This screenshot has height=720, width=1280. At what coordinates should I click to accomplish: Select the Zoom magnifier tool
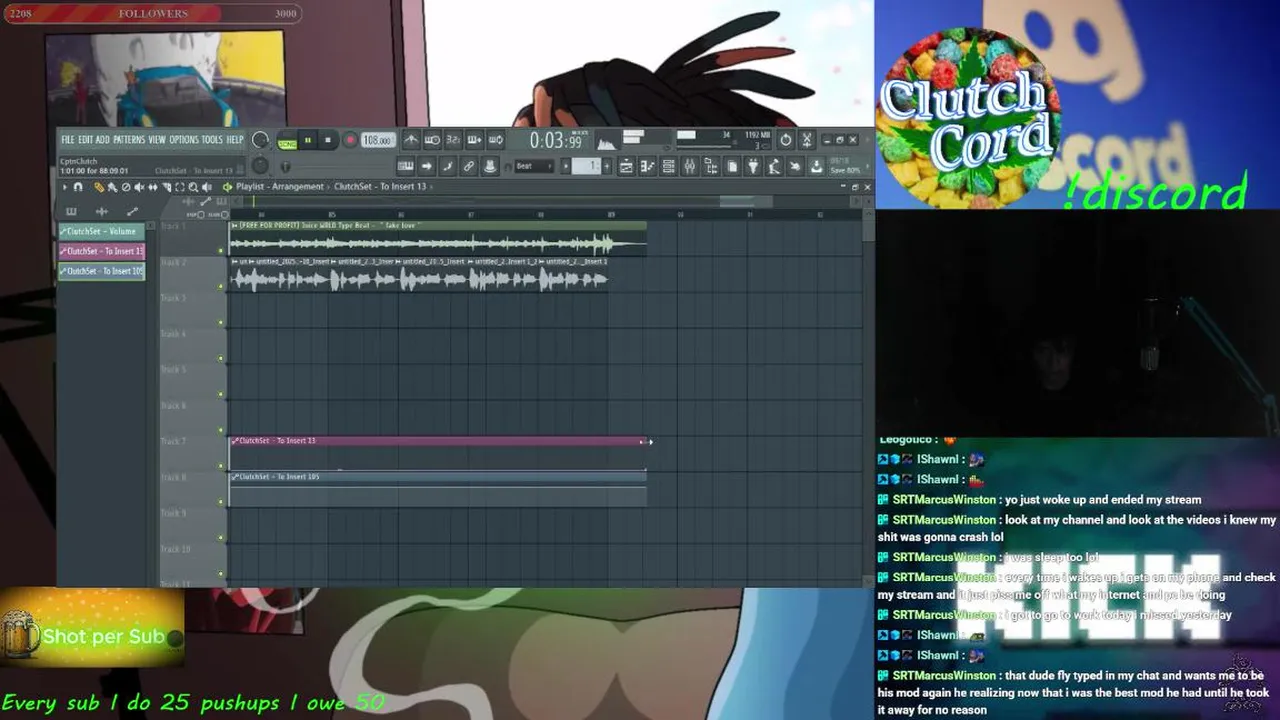click(x=193, y=187)
